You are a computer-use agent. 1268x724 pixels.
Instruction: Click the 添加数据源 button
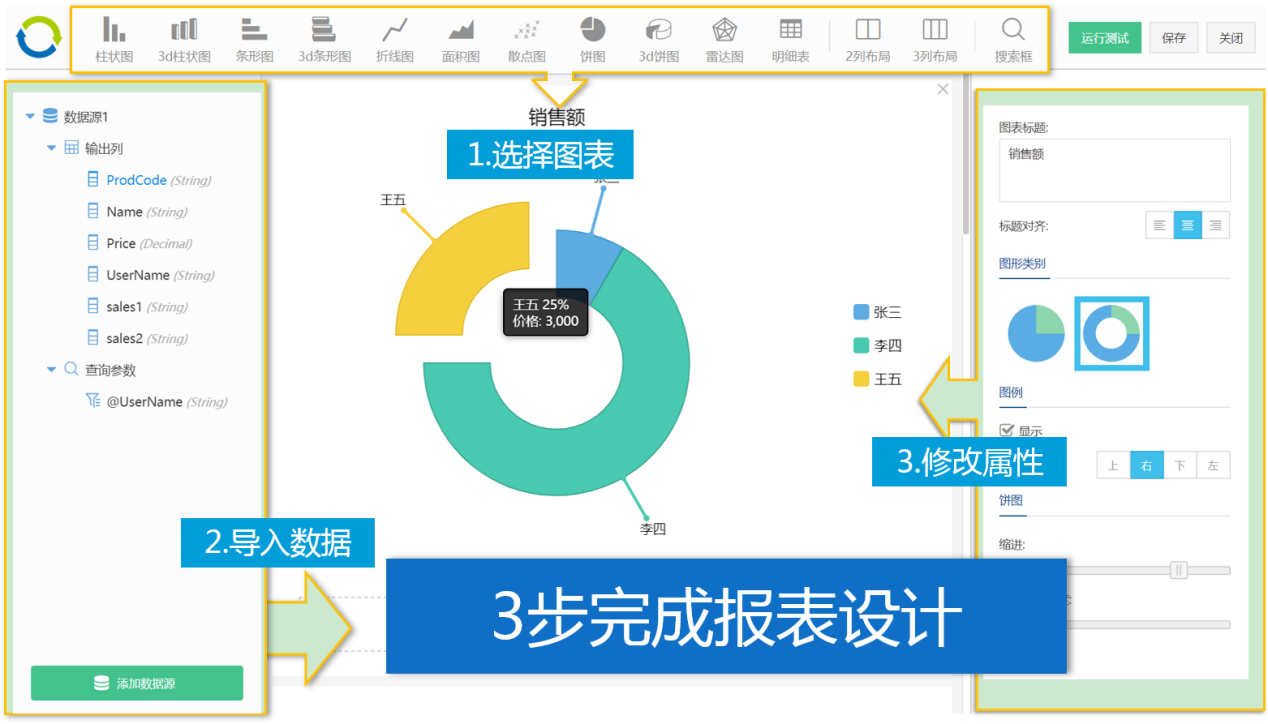137,683
